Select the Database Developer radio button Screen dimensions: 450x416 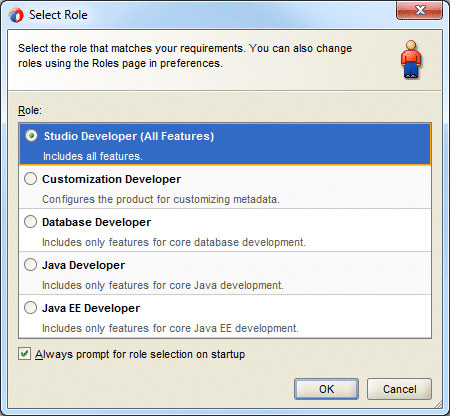[30, 222]
